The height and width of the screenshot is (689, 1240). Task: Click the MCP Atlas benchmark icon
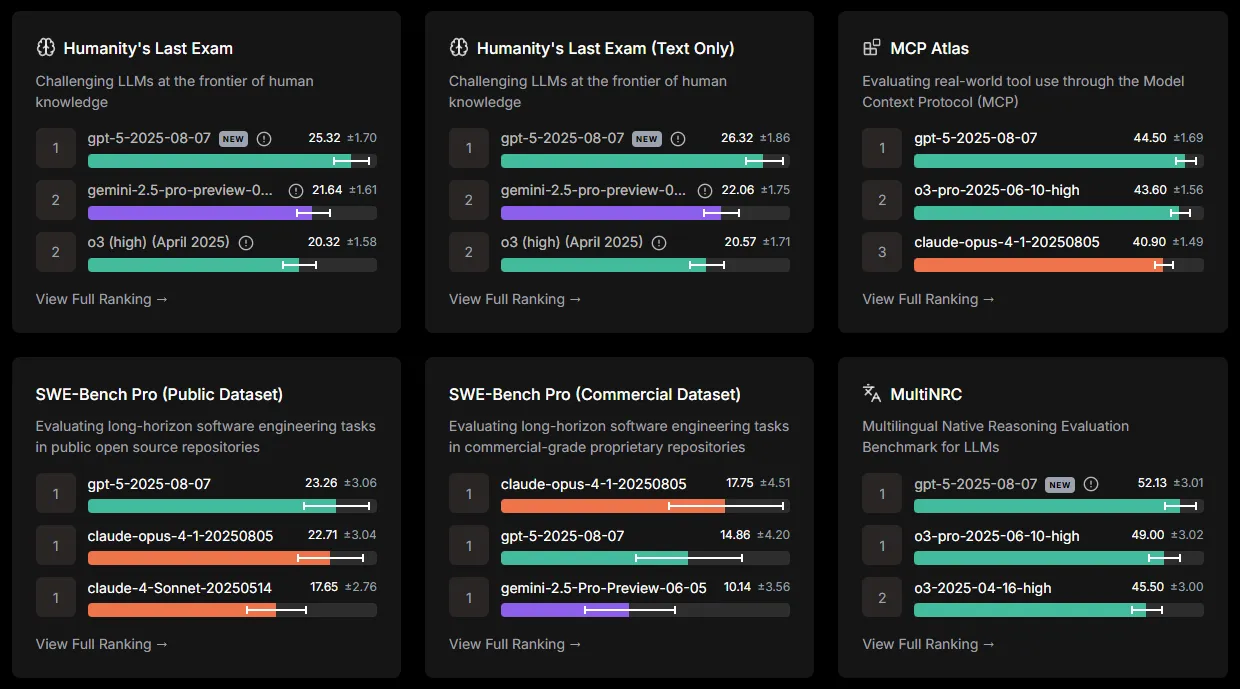click(x=871, y=48)
